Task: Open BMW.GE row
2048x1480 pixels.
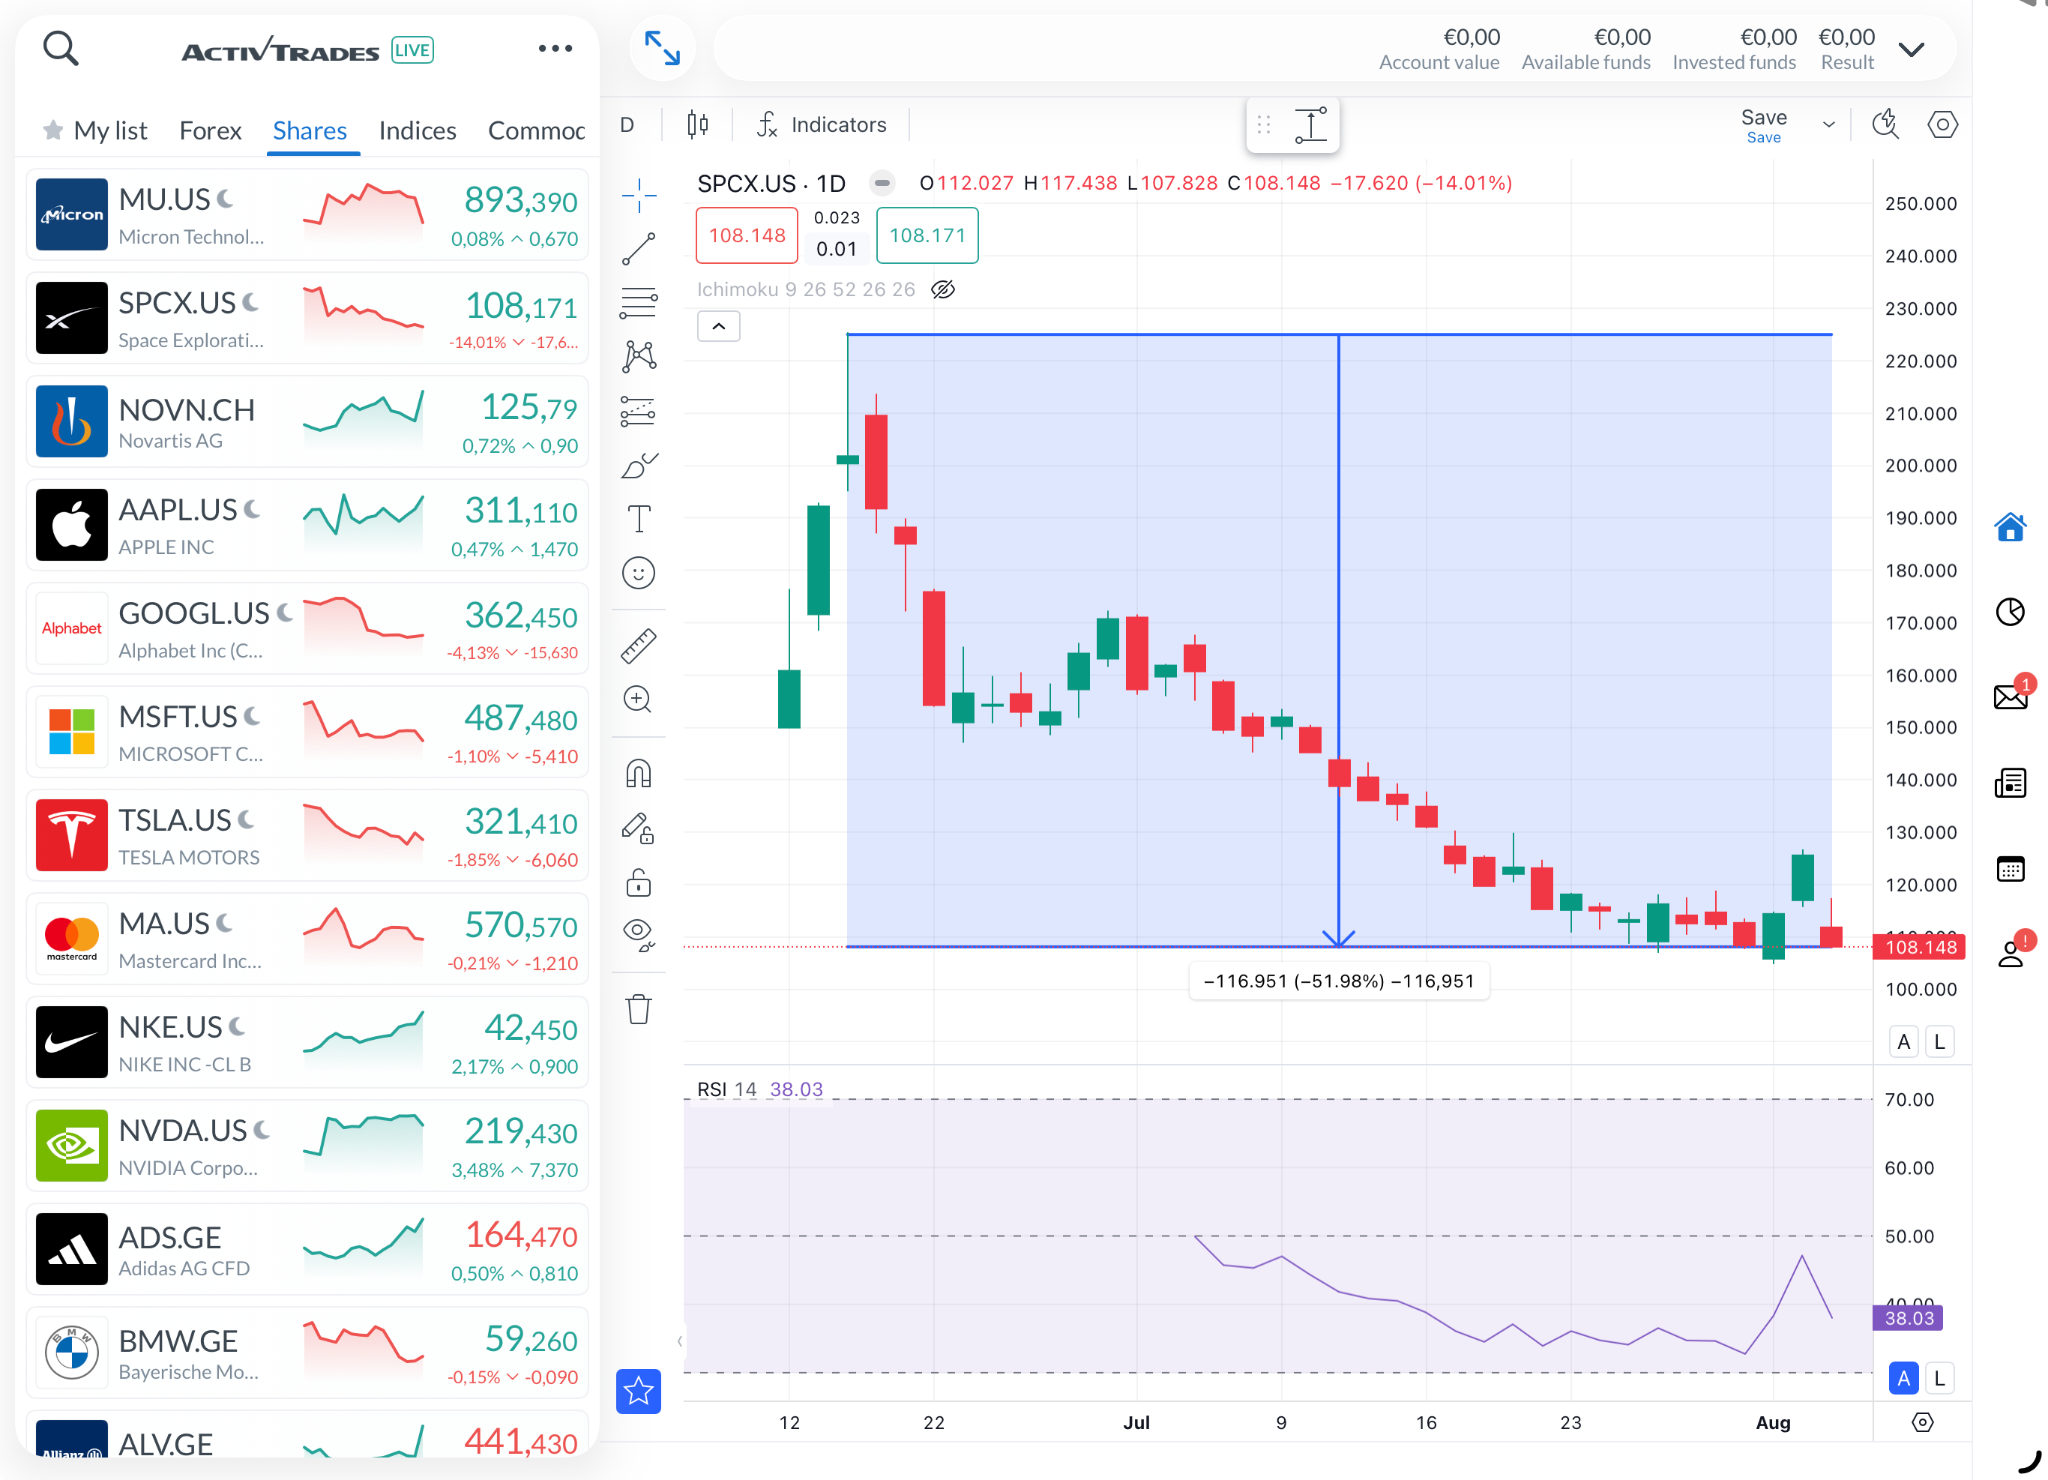Action: click(x=308, y=1353)
